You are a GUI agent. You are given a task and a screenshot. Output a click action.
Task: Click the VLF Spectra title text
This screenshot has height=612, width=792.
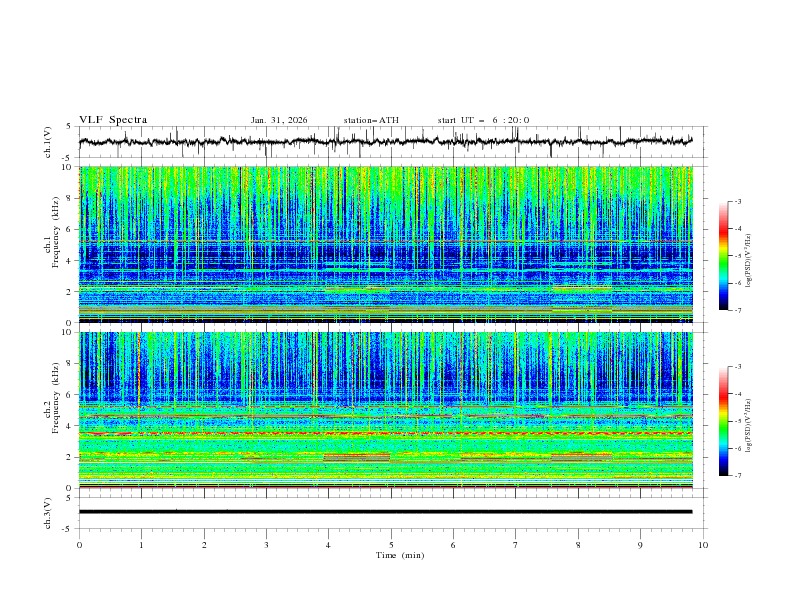pyautogui.click(x=113, y=120)
